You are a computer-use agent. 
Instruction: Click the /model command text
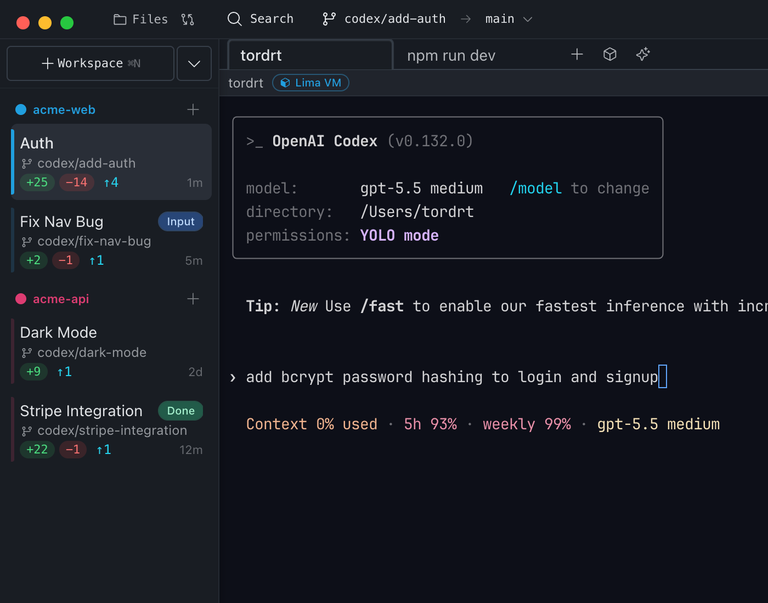pos(535,189)
